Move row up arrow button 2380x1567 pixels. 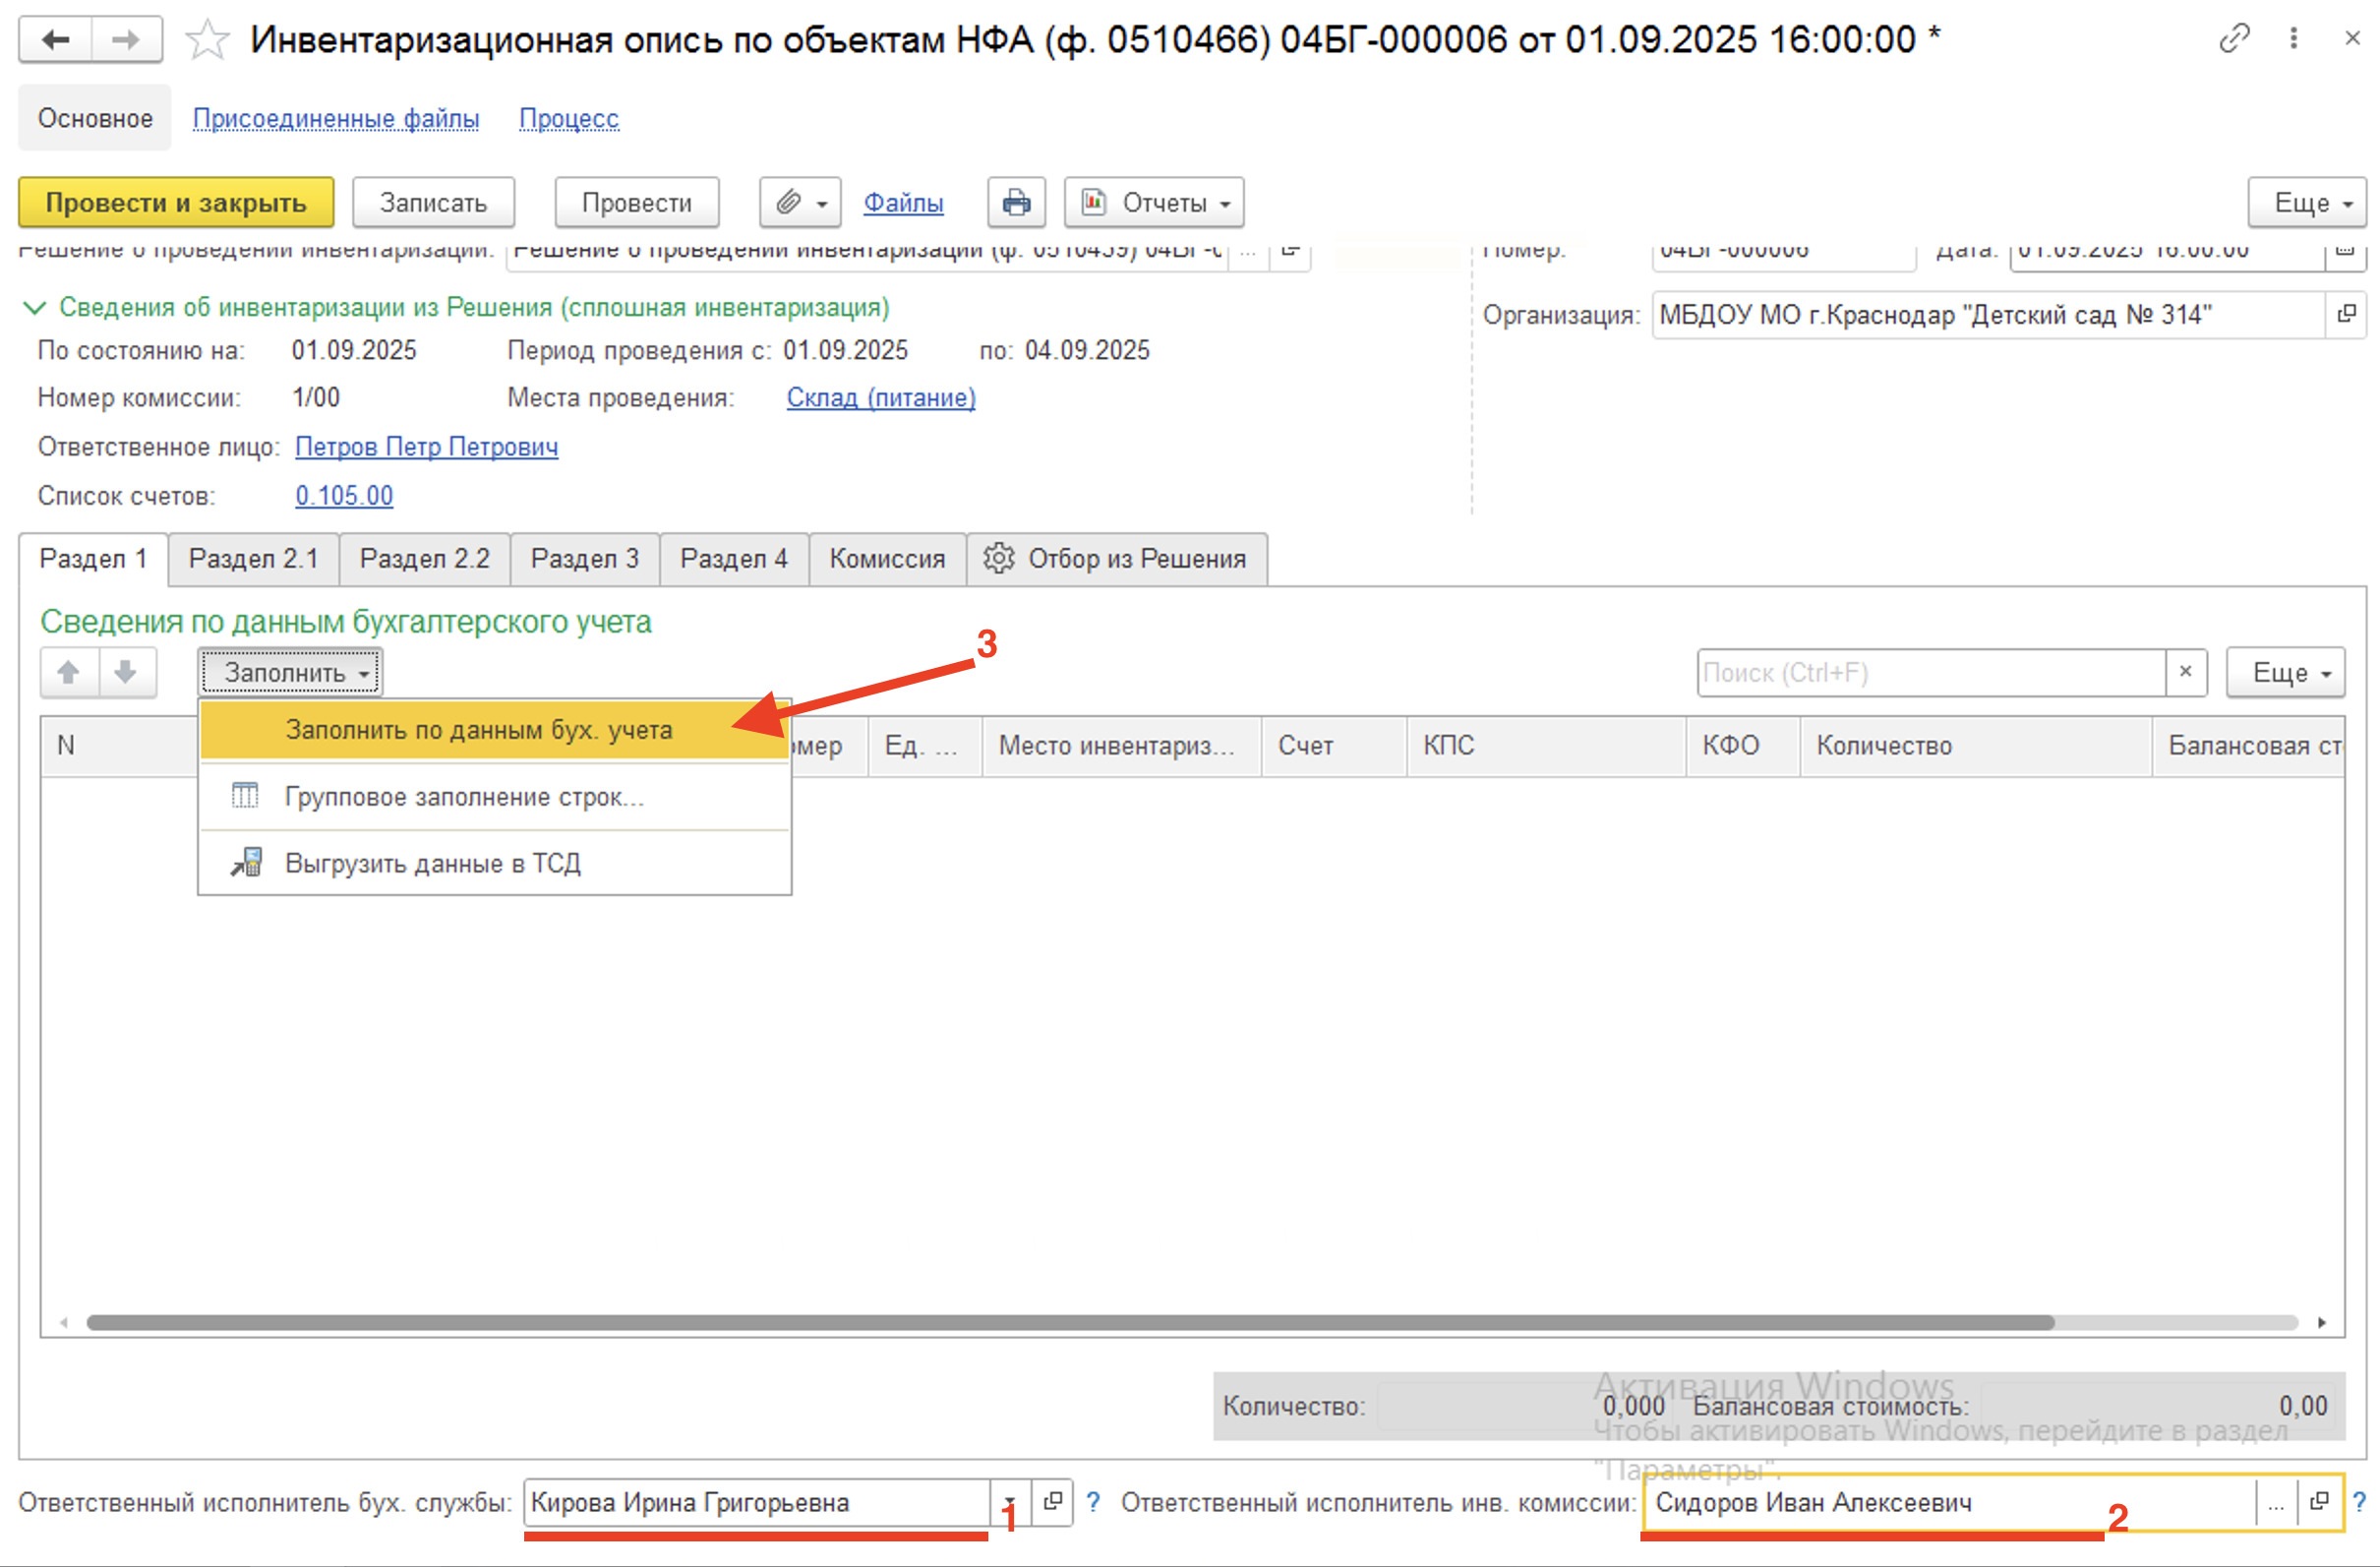click(x=68, y=672)
